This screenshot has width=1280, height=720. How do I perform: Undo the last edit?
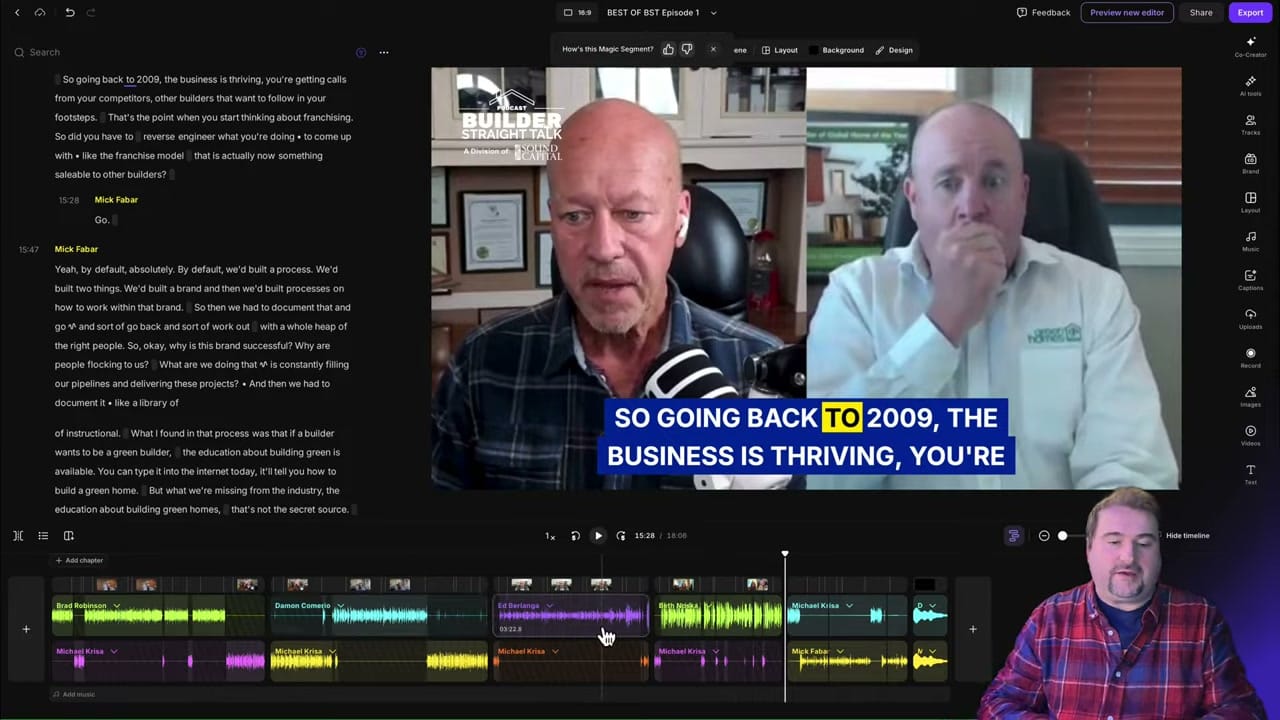[x=69, y=12]
